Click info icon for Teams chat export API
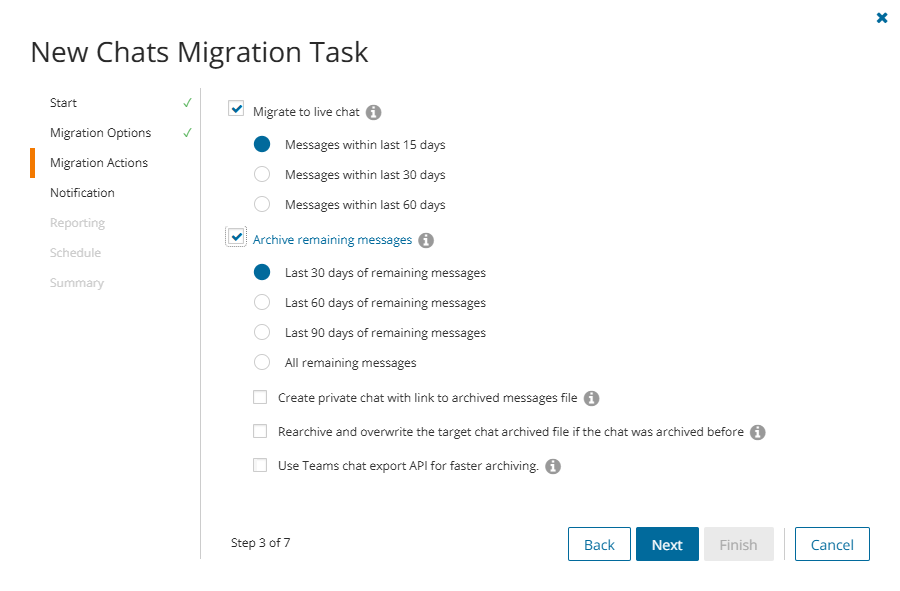 click(553, 466)
